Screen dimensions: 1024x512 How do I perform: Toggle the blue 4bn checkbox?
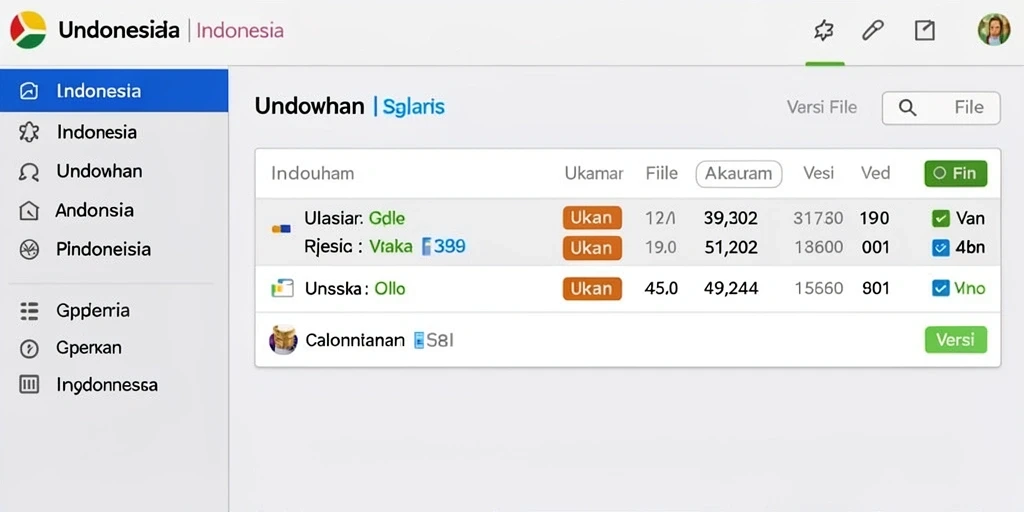point(940,248)
